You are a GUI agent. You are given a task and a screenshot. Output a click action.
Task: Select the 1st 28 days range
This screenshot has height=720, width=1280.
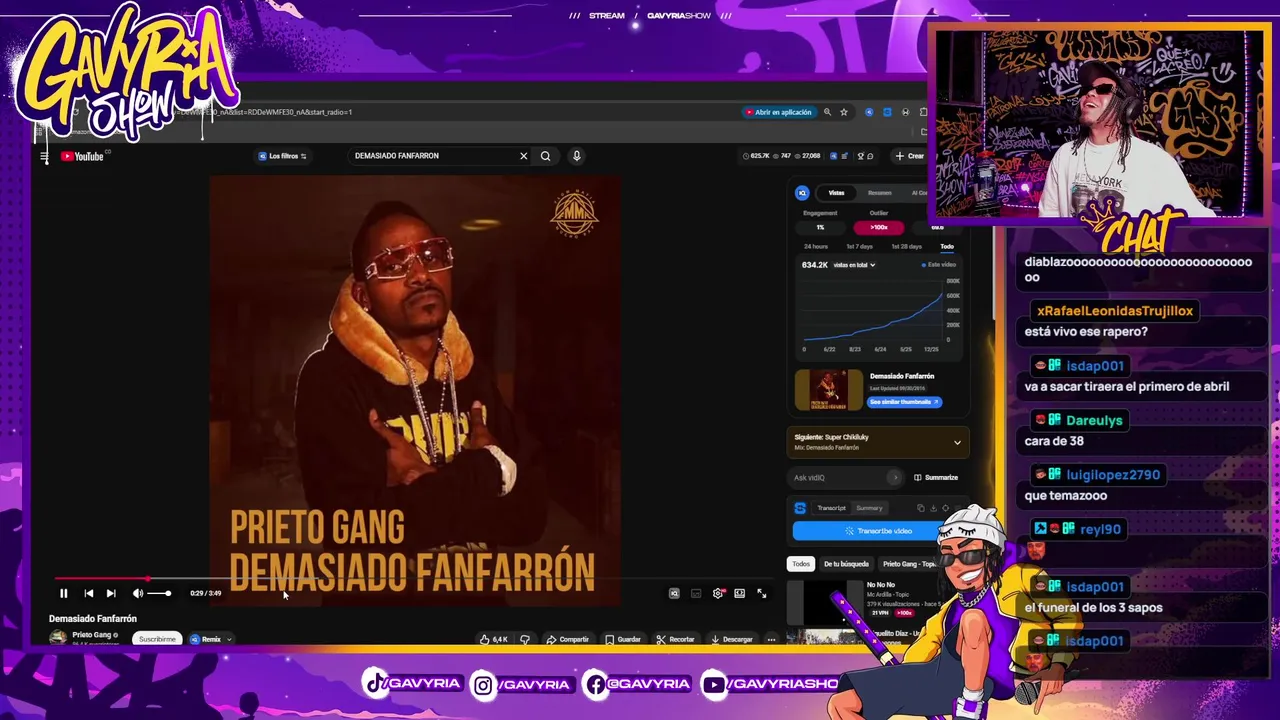[x=906, y=246]
